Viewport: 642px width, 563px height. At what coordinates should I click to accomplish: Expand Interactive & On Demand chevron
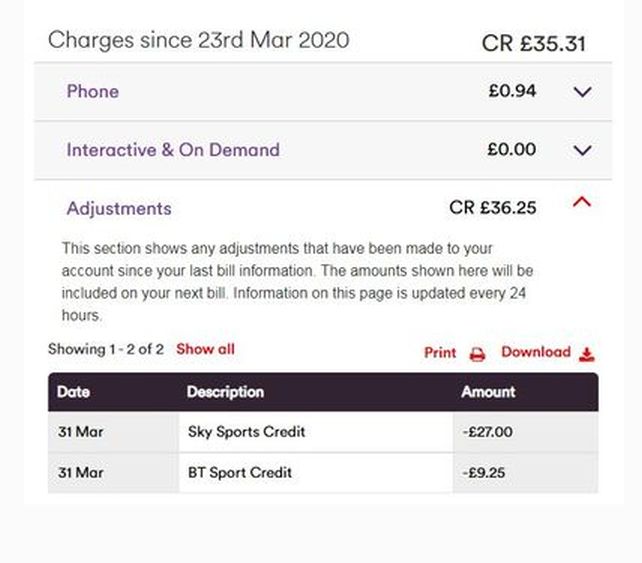click(x=582, y=150)
